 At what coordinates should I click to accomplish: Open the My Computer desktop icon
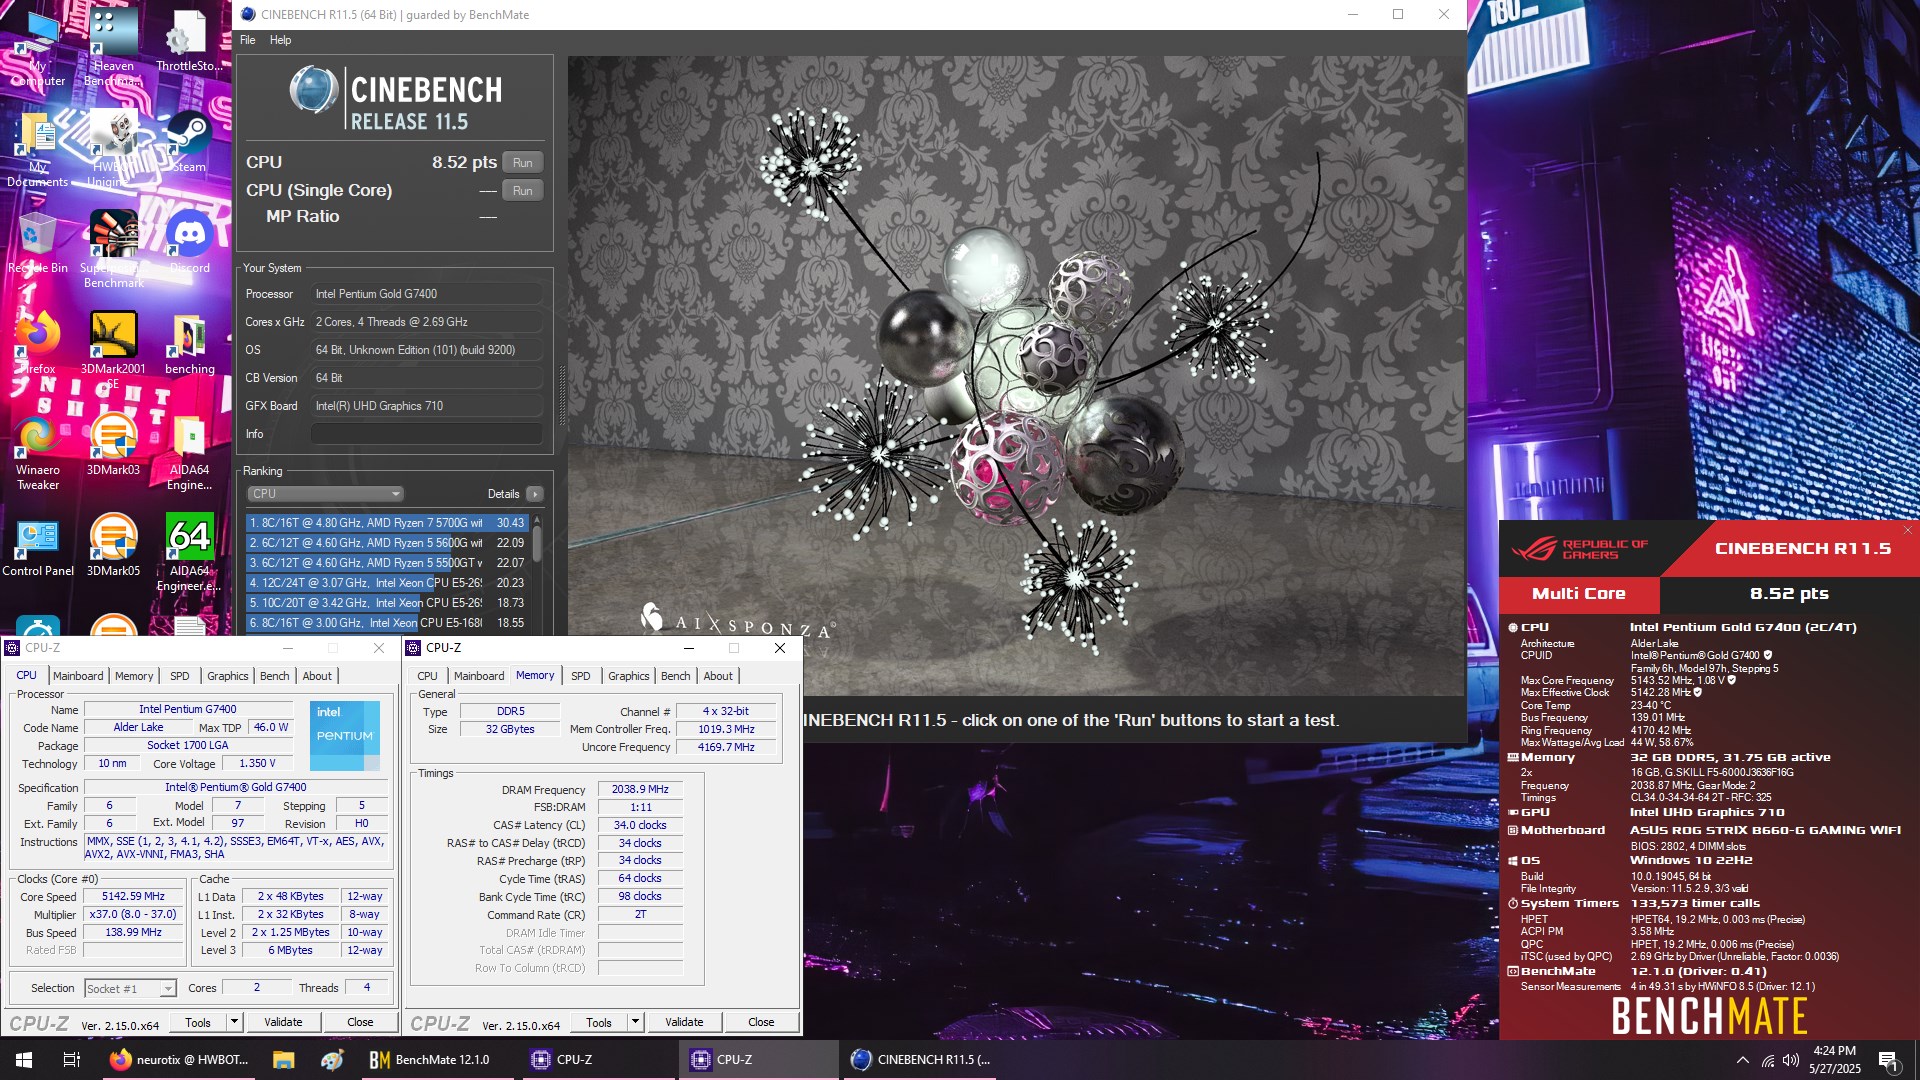pos(37,48)
